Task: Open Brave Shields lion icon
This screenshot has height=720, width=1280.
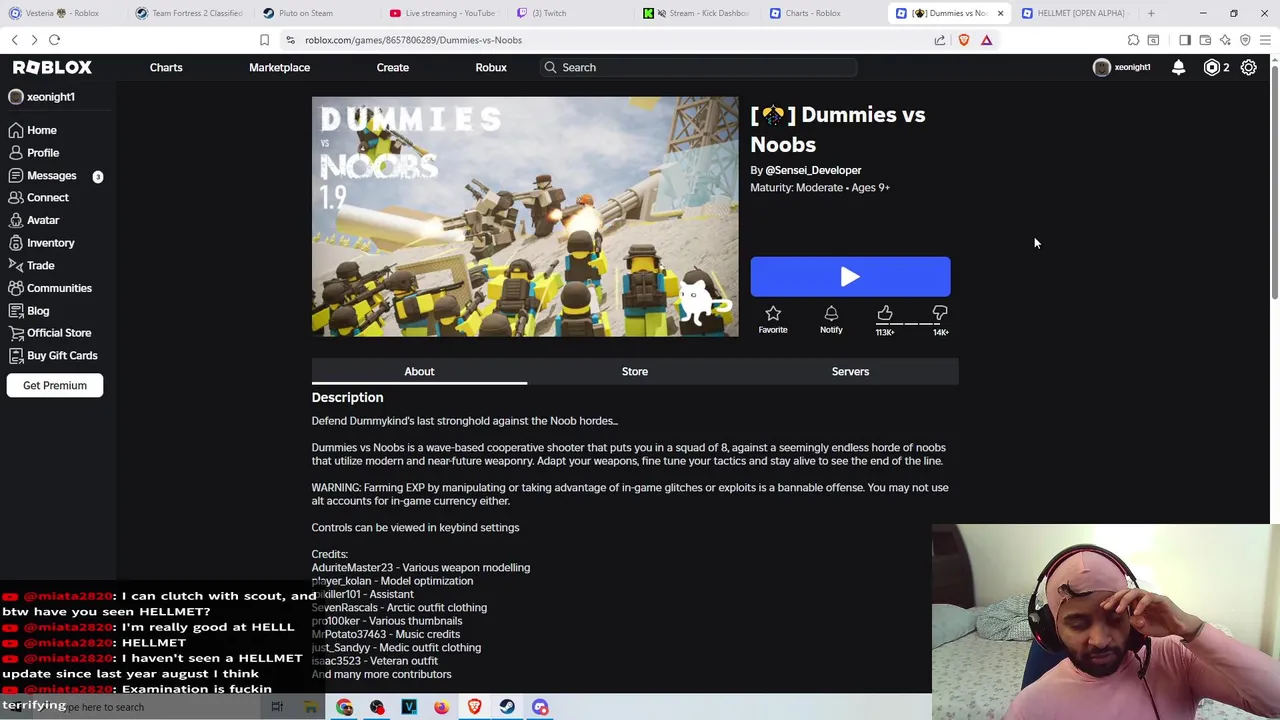Action: tap(964, 40)
